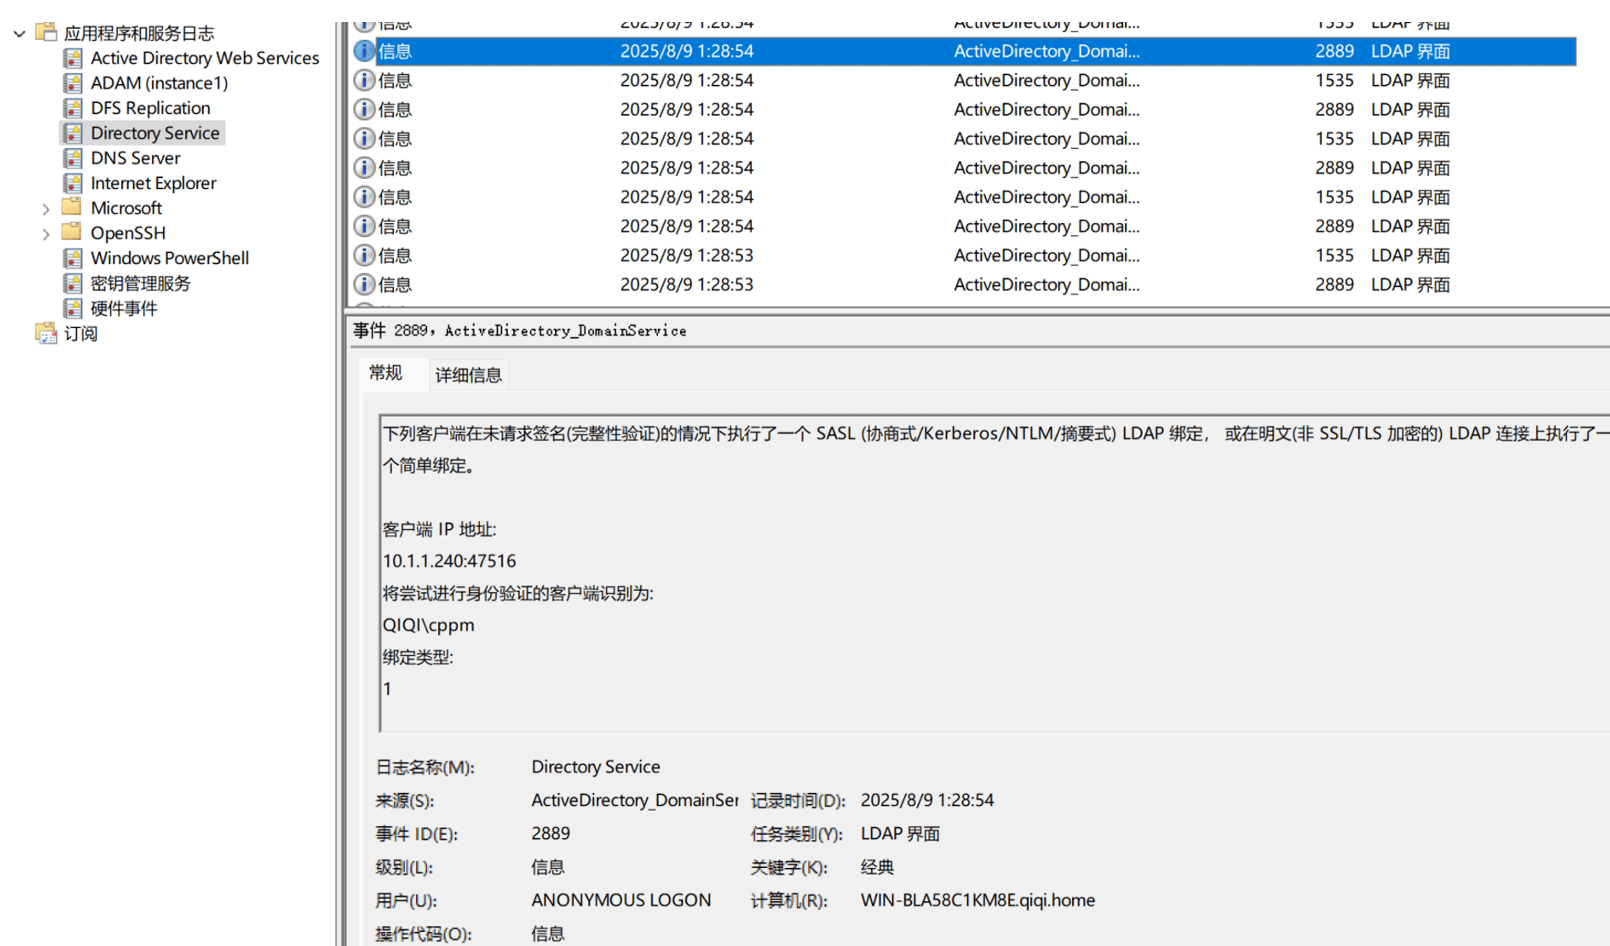
Task: Collapse the 应用程序和服务日志 tree node
Action: click(19, 33)
